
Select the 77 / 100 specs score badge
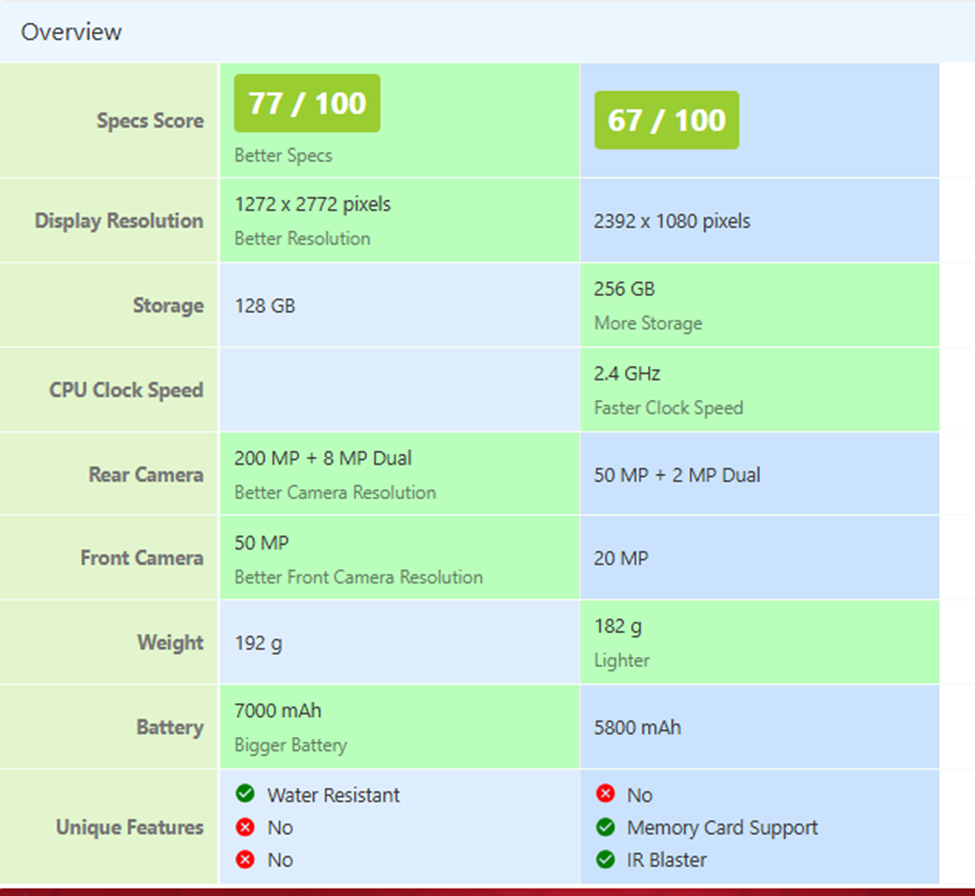pos(307,103)
